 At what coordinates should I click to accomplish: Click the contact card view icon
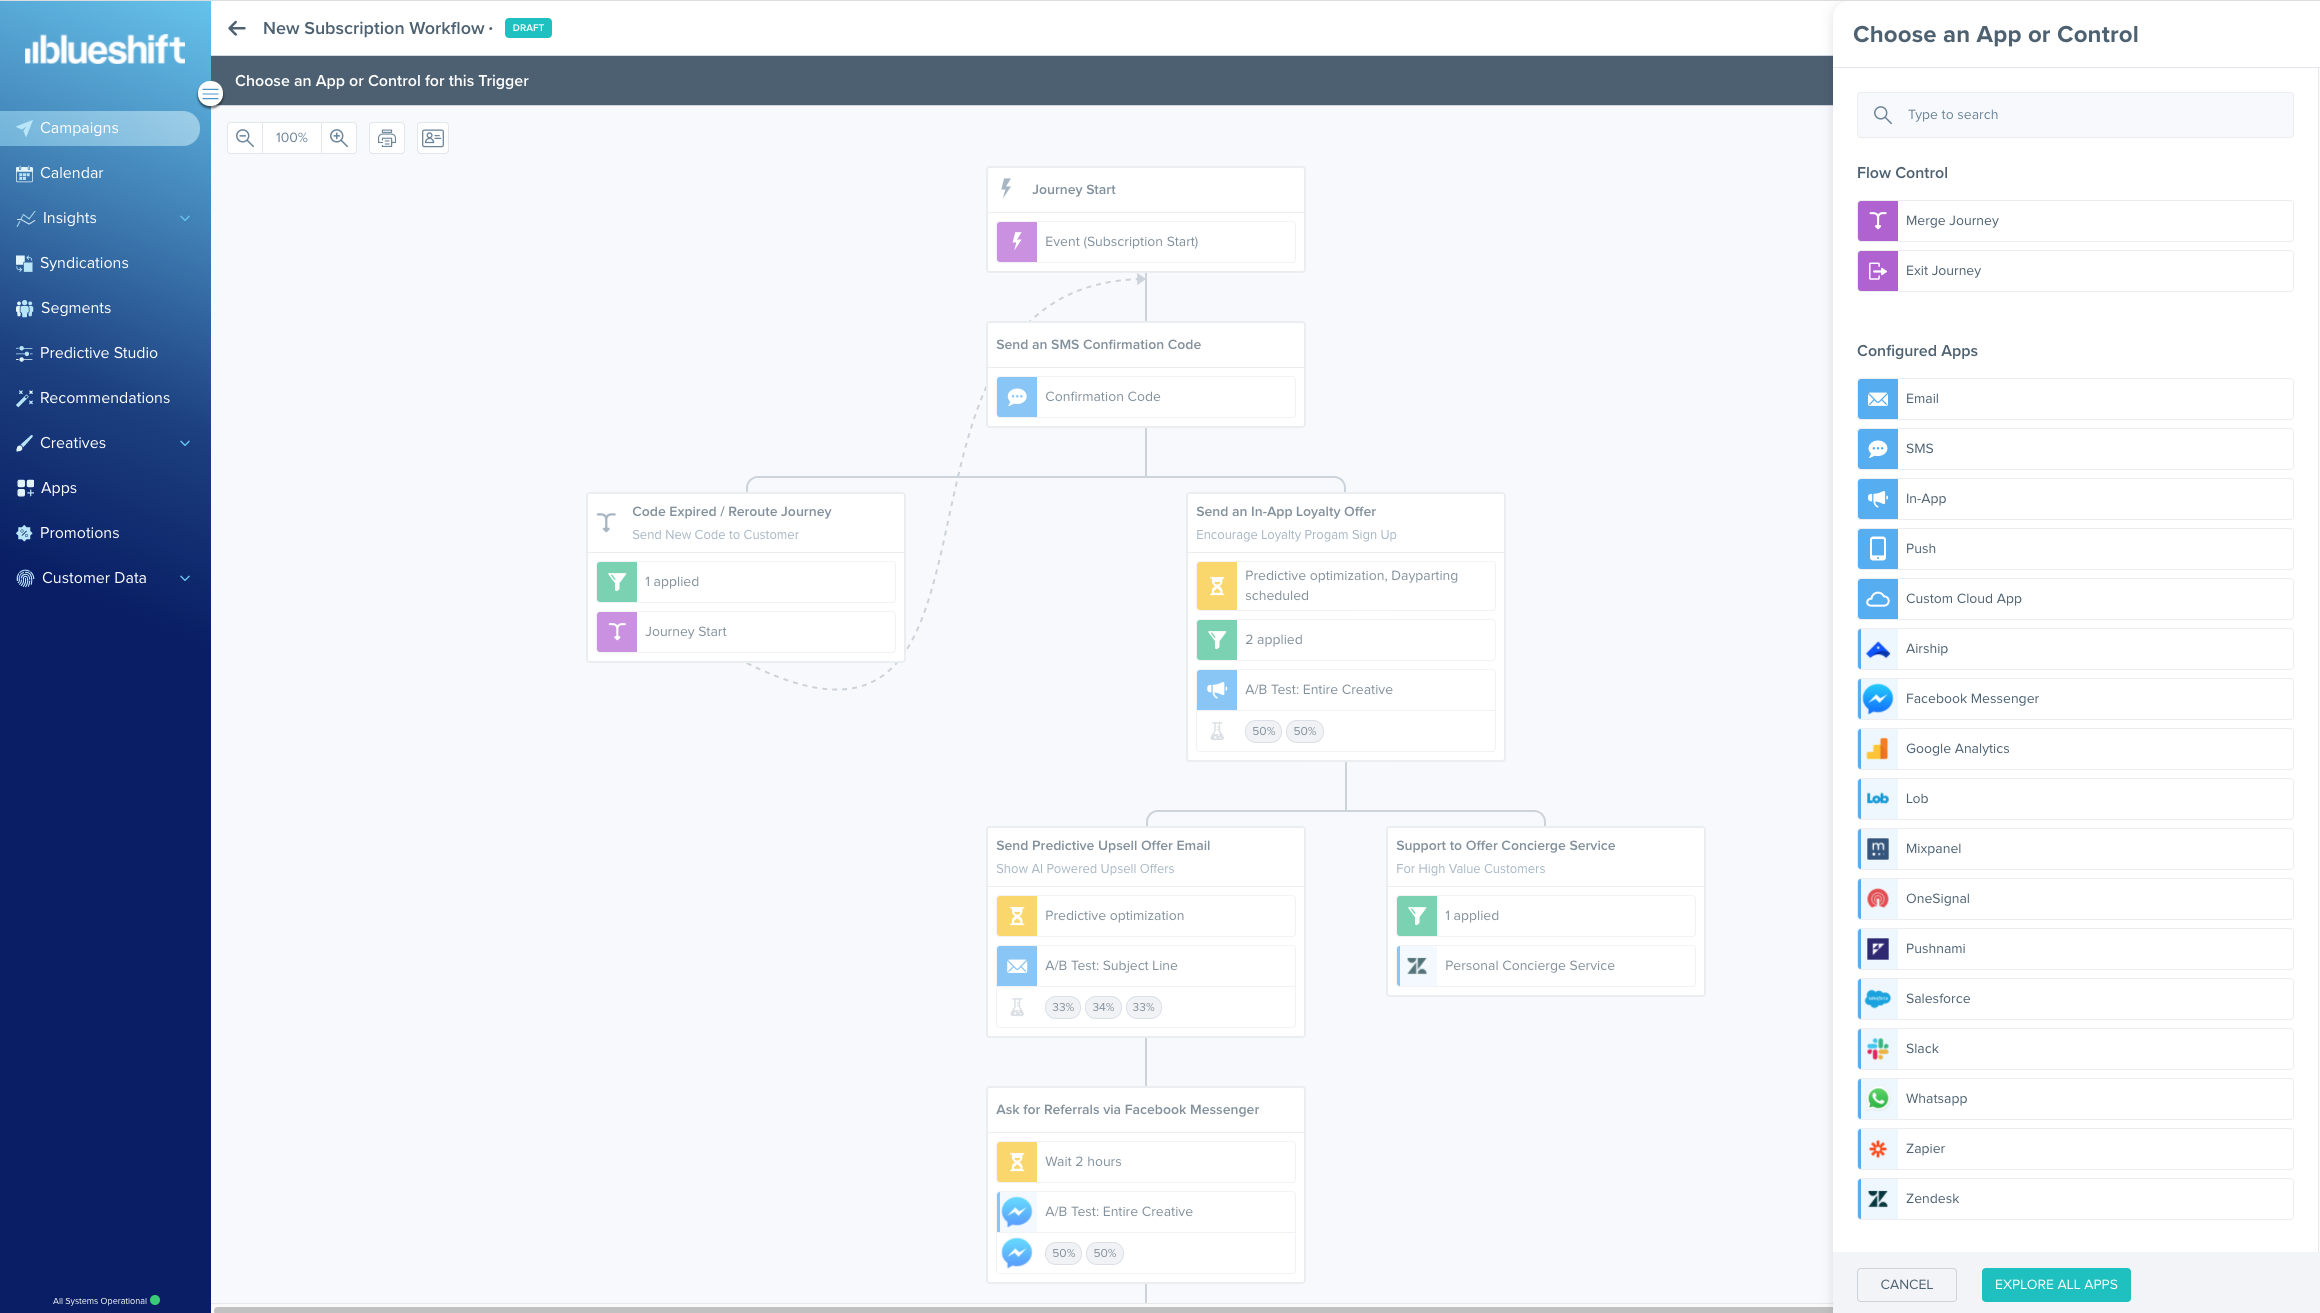click(433, 138)
